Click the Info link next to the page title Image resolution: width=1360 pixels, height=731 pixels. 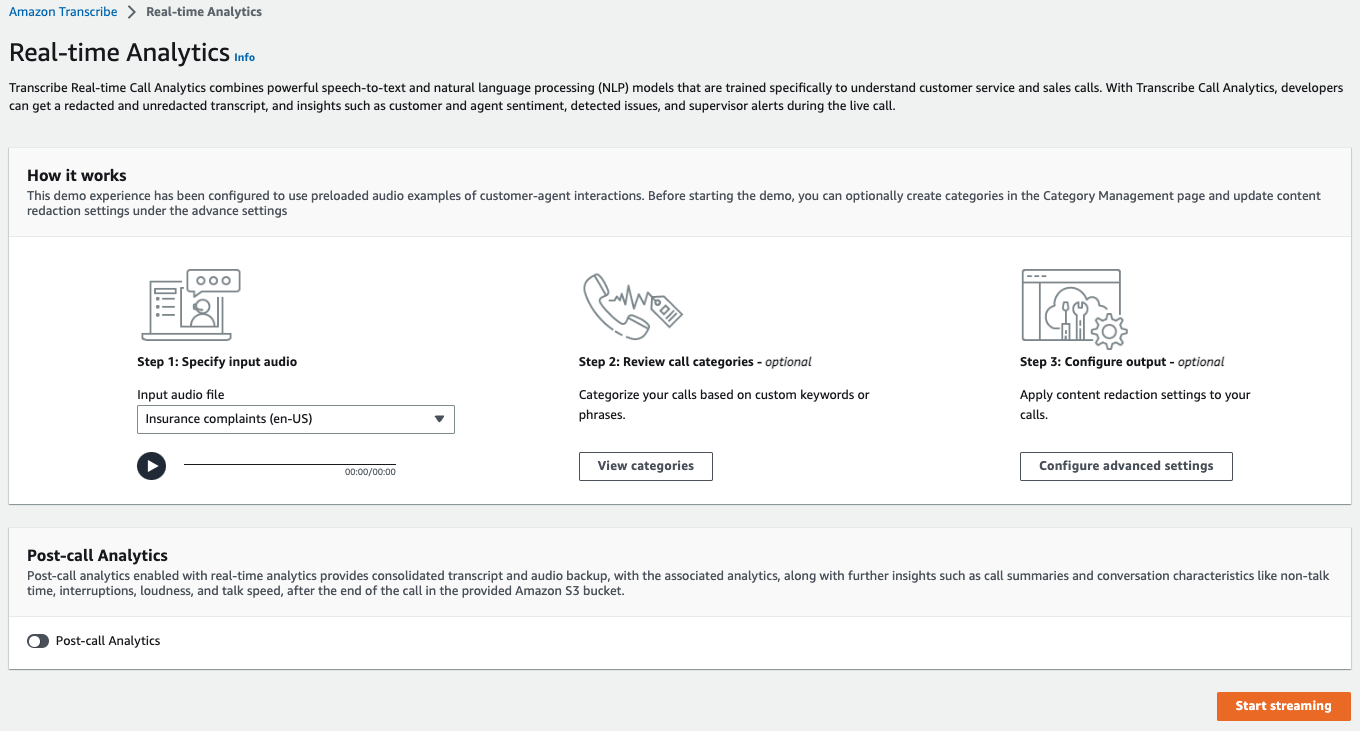(x=244, y=57)
